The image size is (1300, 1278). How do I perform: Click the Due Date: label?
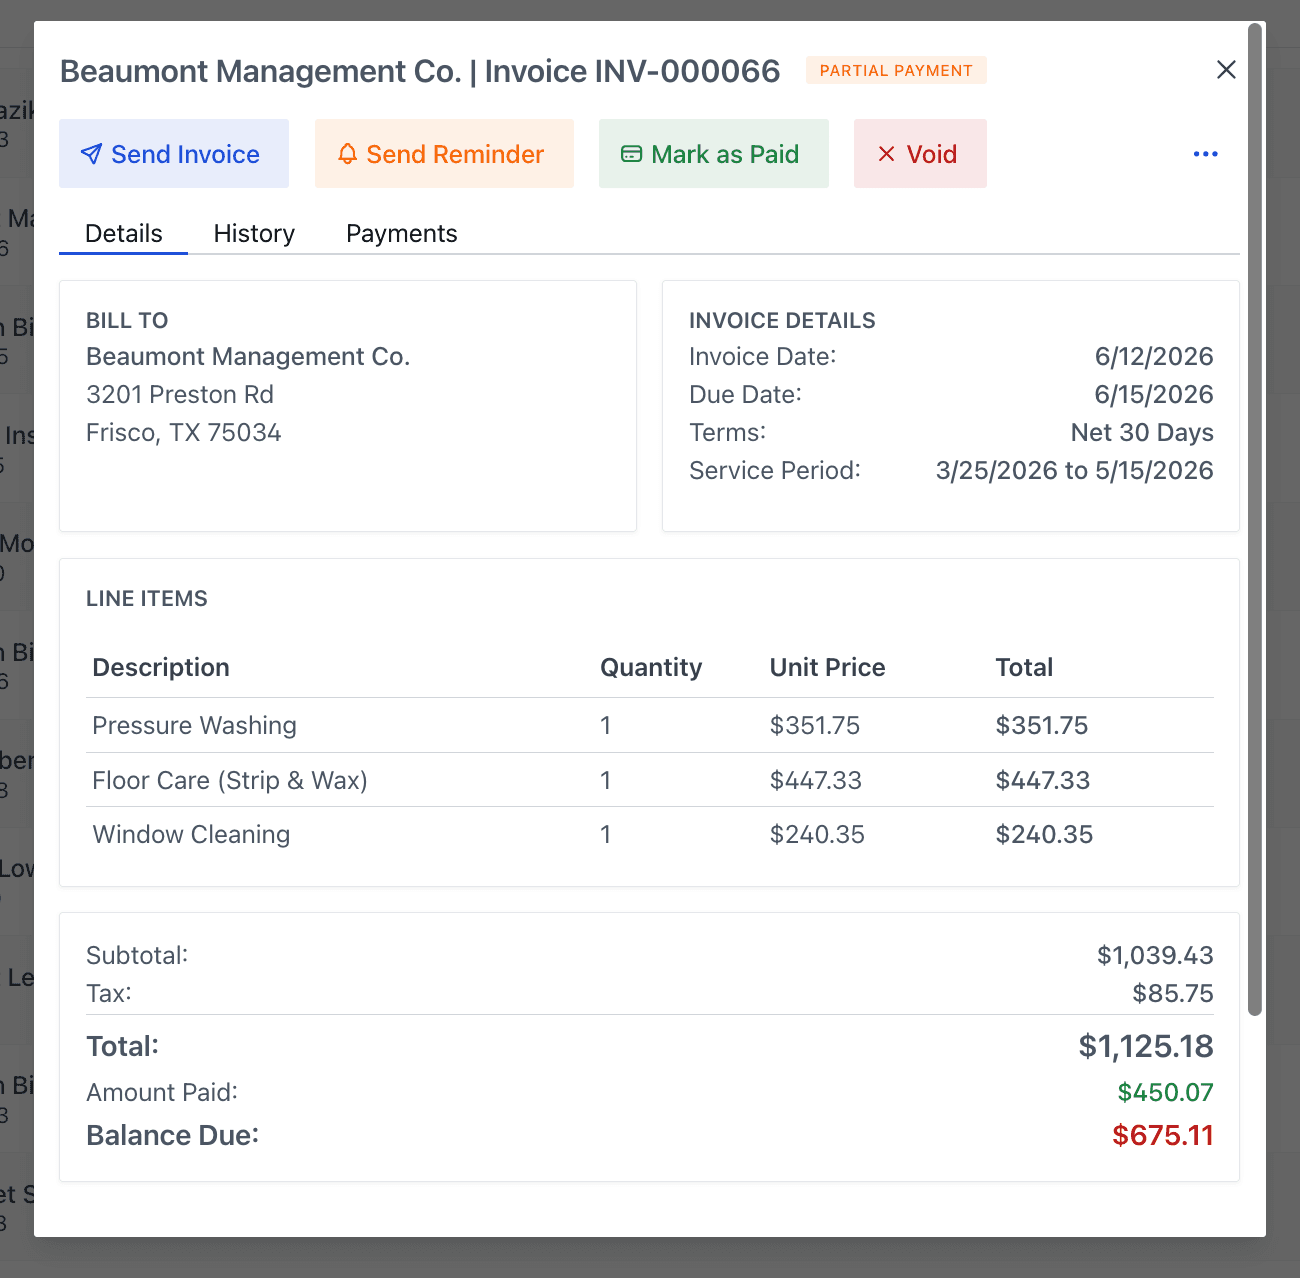[x=746, y=395]
